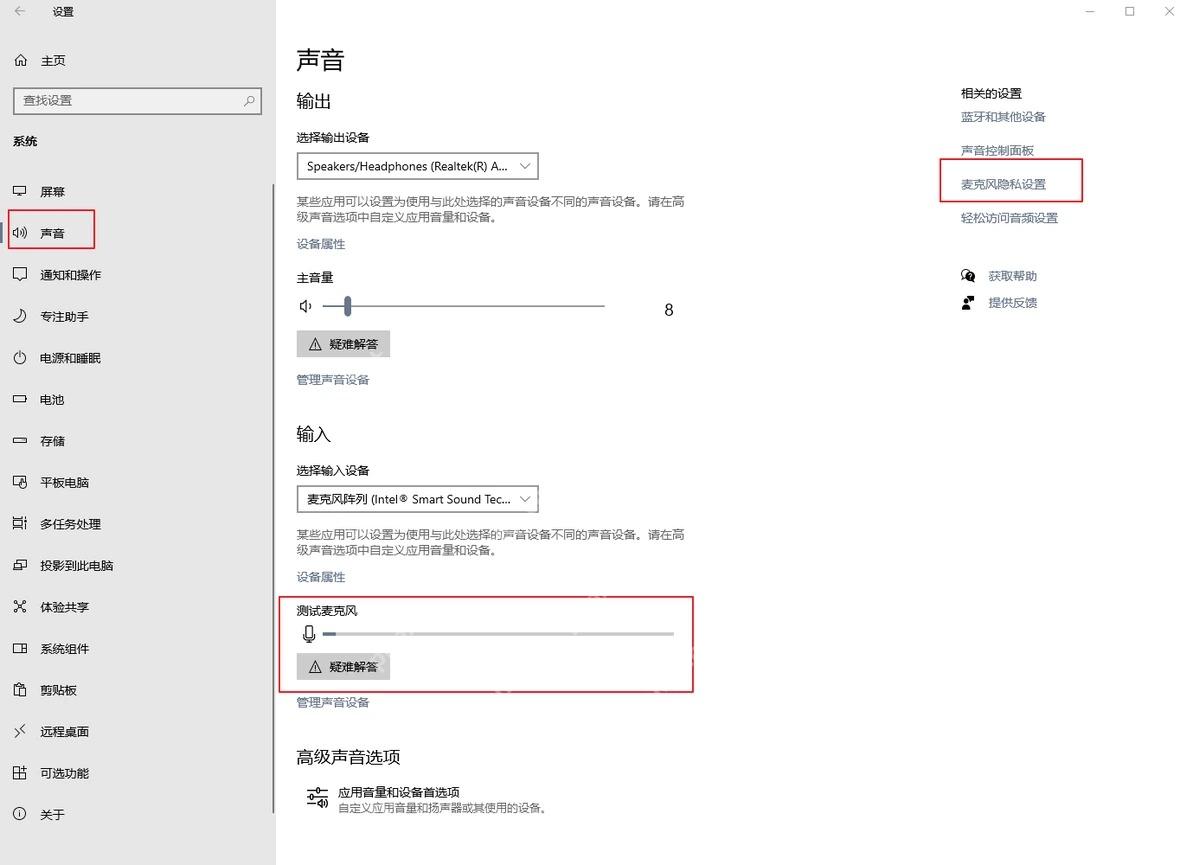Click the 平板电脑 tablet icon
The width and height of the screenshot is (1180, 865).
[20, 482]
